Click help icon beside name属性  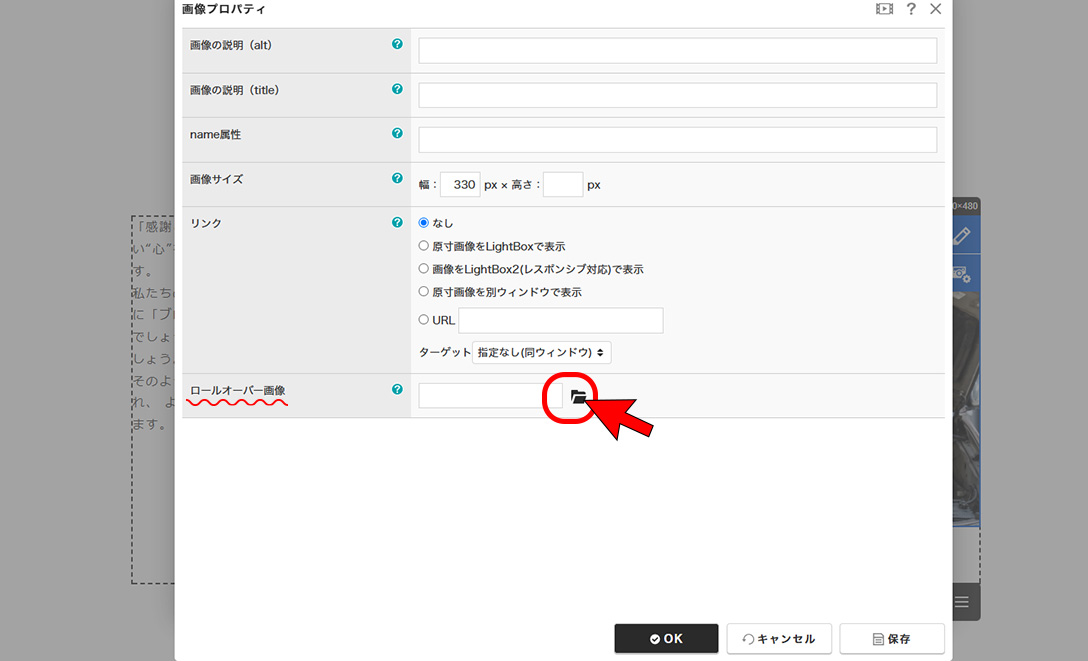point(397,134)
